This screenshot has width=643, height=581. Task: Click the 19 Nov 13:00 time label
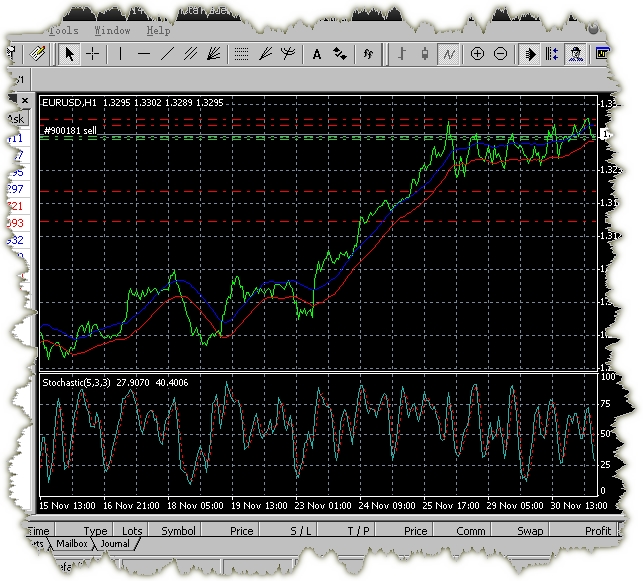259,506
